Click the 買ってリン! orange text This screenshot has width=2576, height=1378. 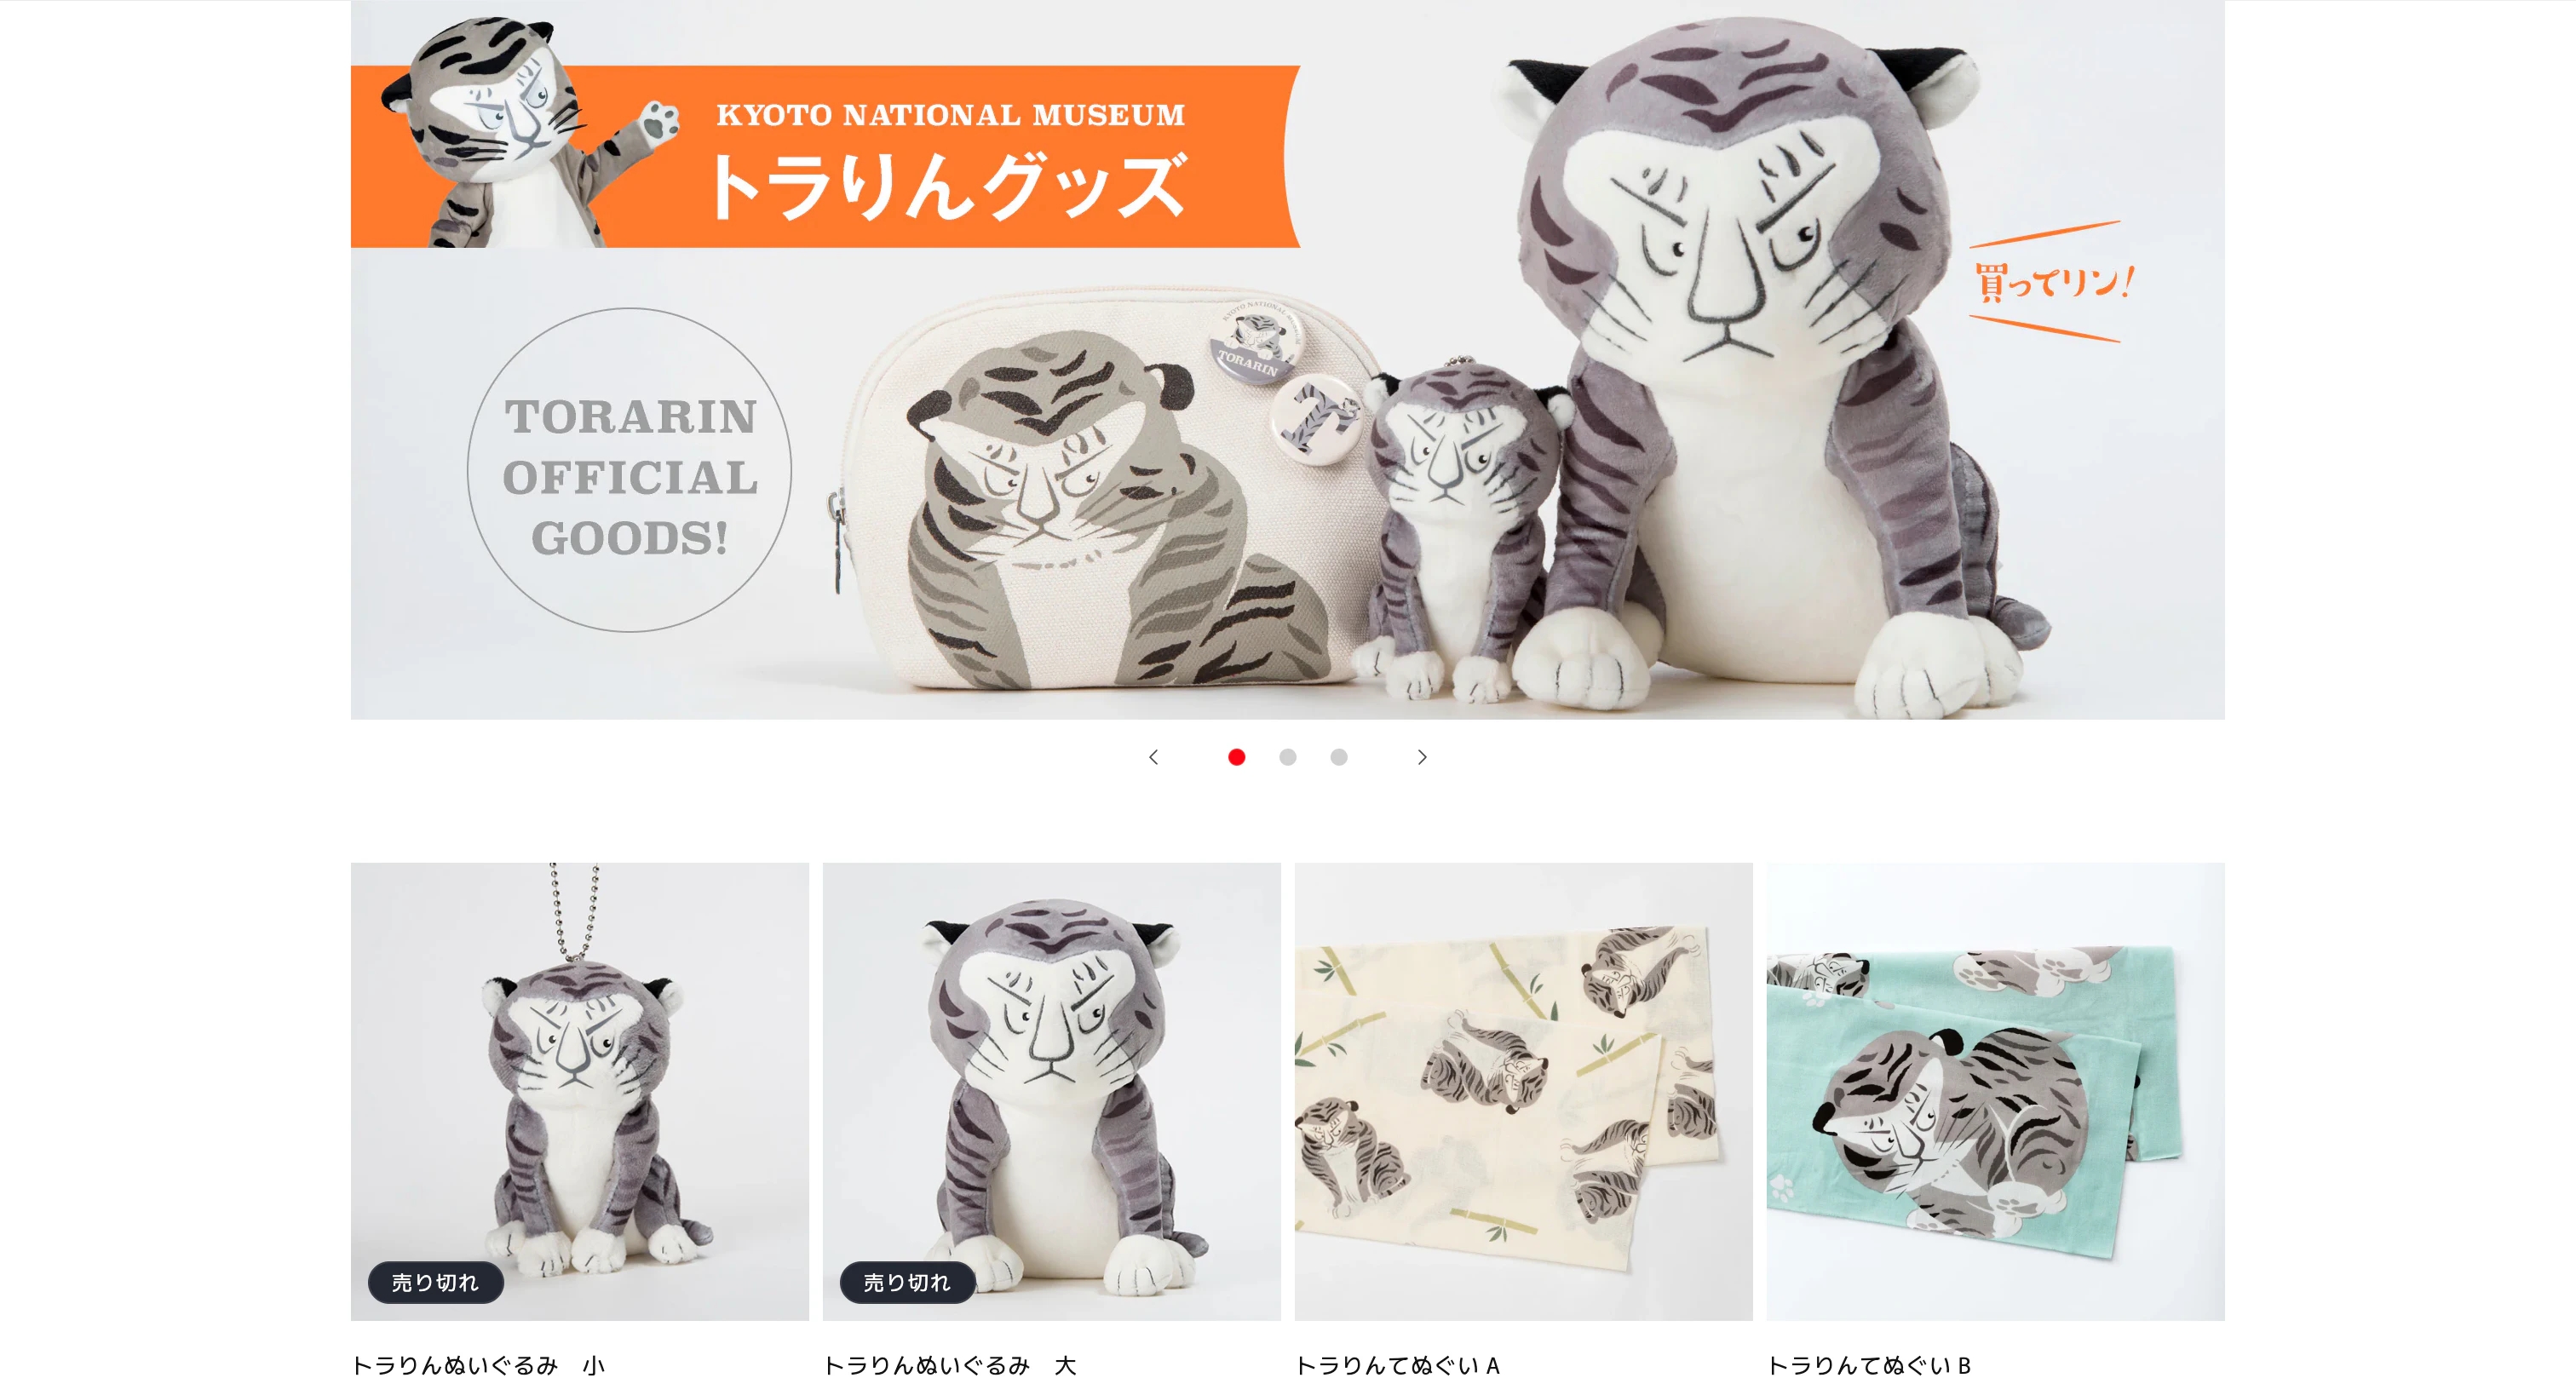click(2052, 281)
